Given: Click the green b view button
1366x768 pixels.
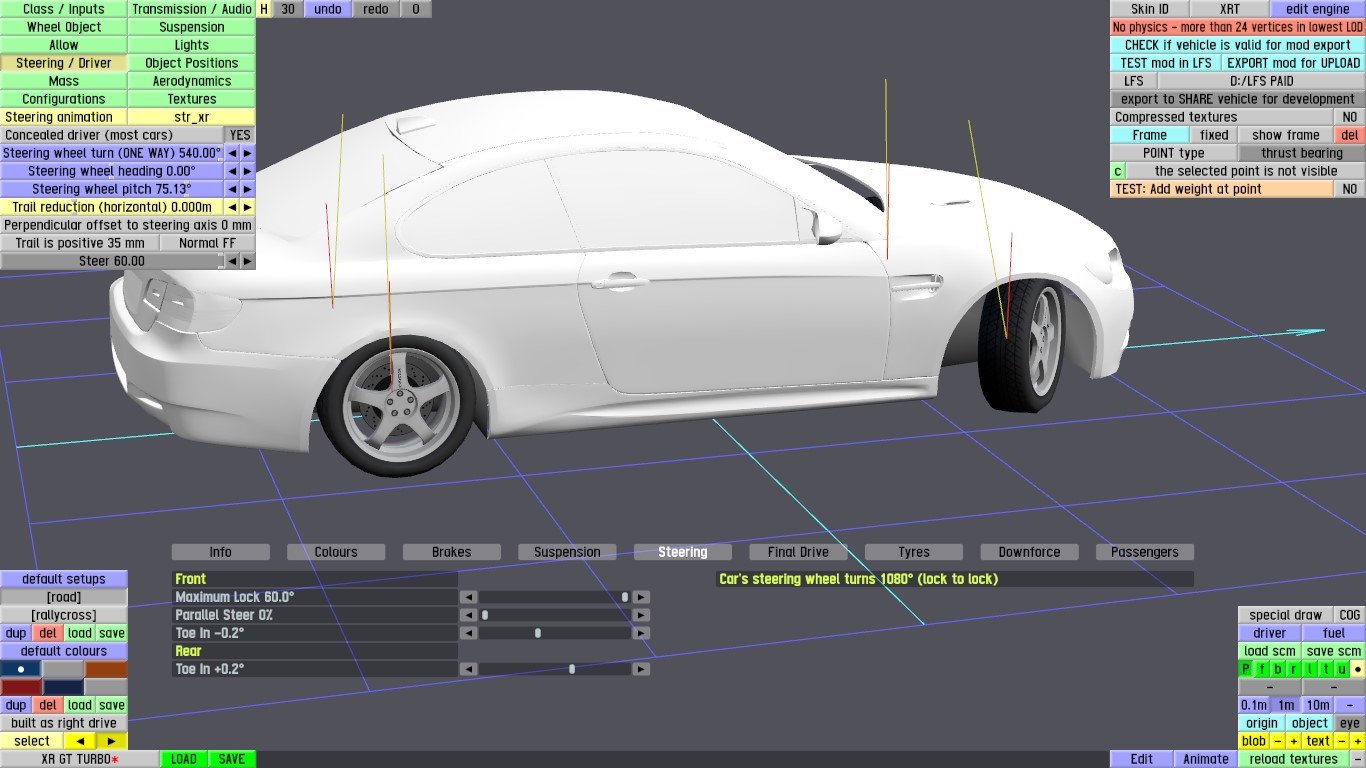Looking at the screenshot, I should (x=1278, y=669).
